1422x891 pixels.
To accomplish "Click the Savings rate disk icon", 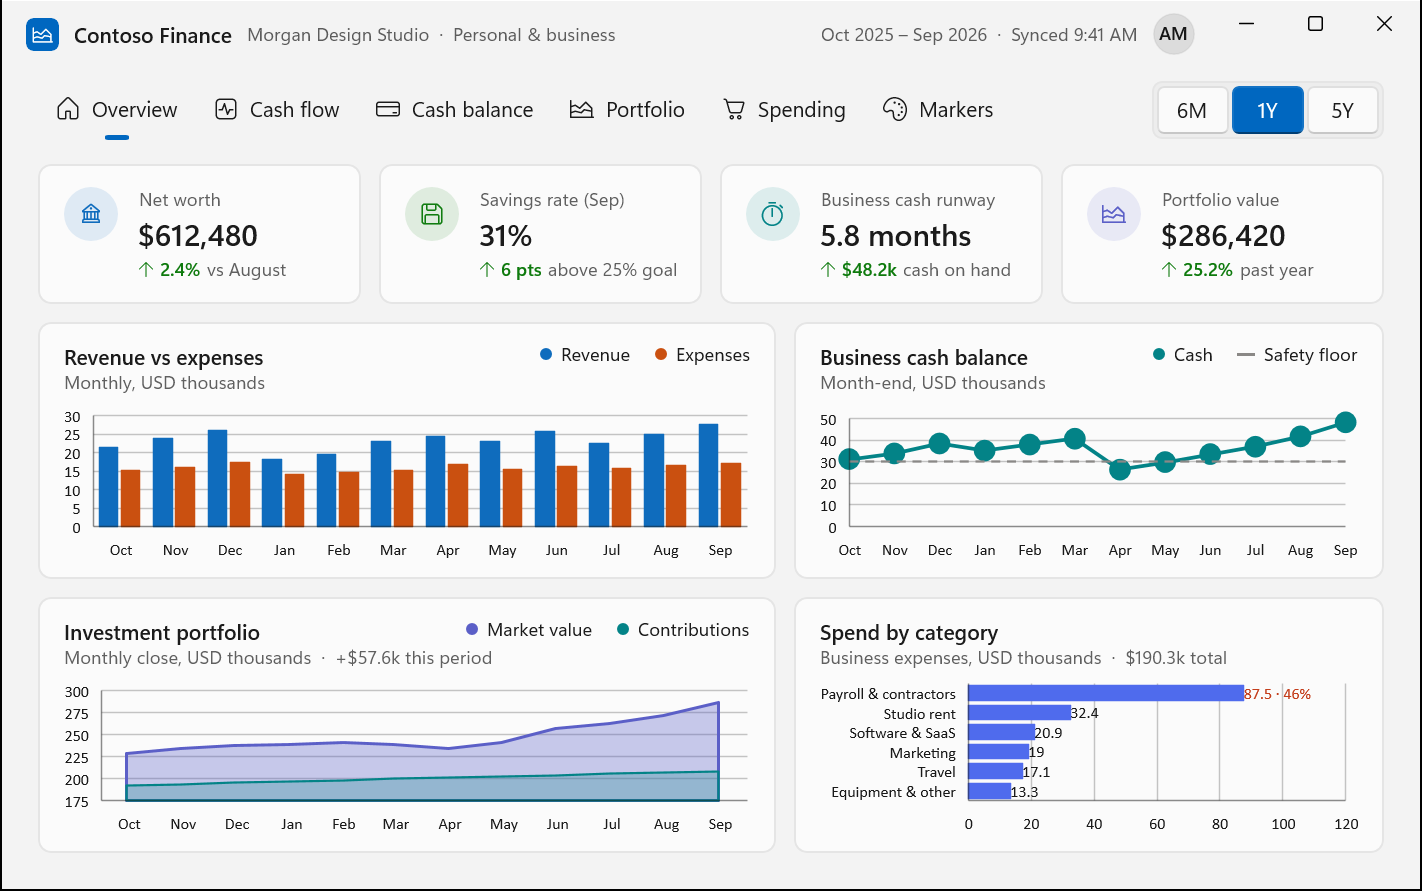I will coord(432,214).
